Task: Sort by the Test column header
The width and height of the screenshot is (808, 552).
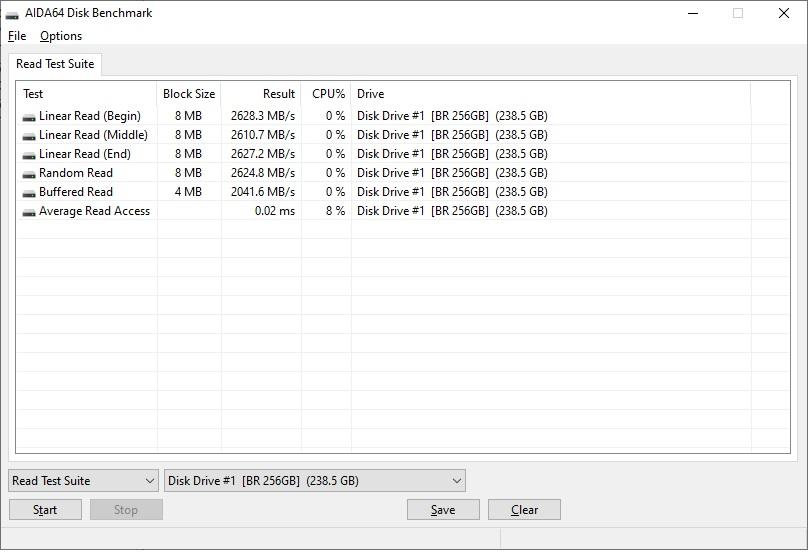Action: (86, 94)
